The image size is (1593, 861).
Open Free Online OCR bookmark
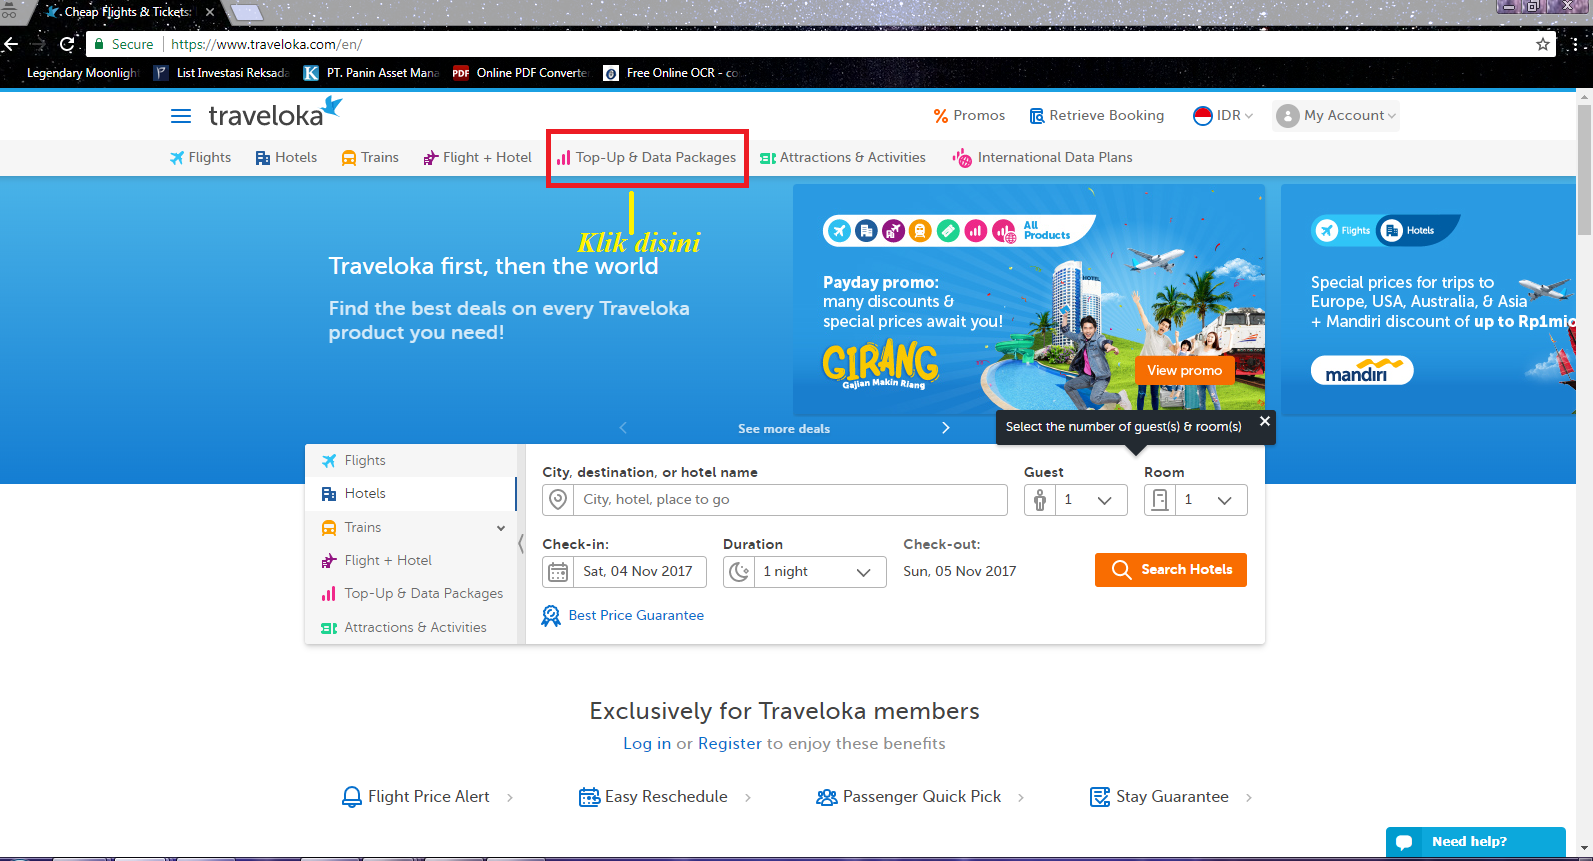[x=671, y=73]
